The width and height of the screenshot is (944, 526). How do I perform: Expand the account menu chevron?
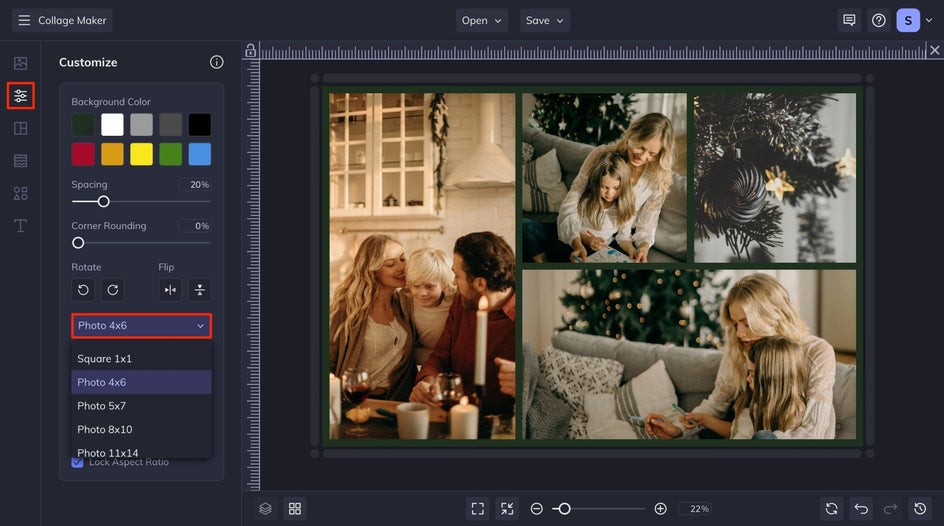(x=929, y=20)
